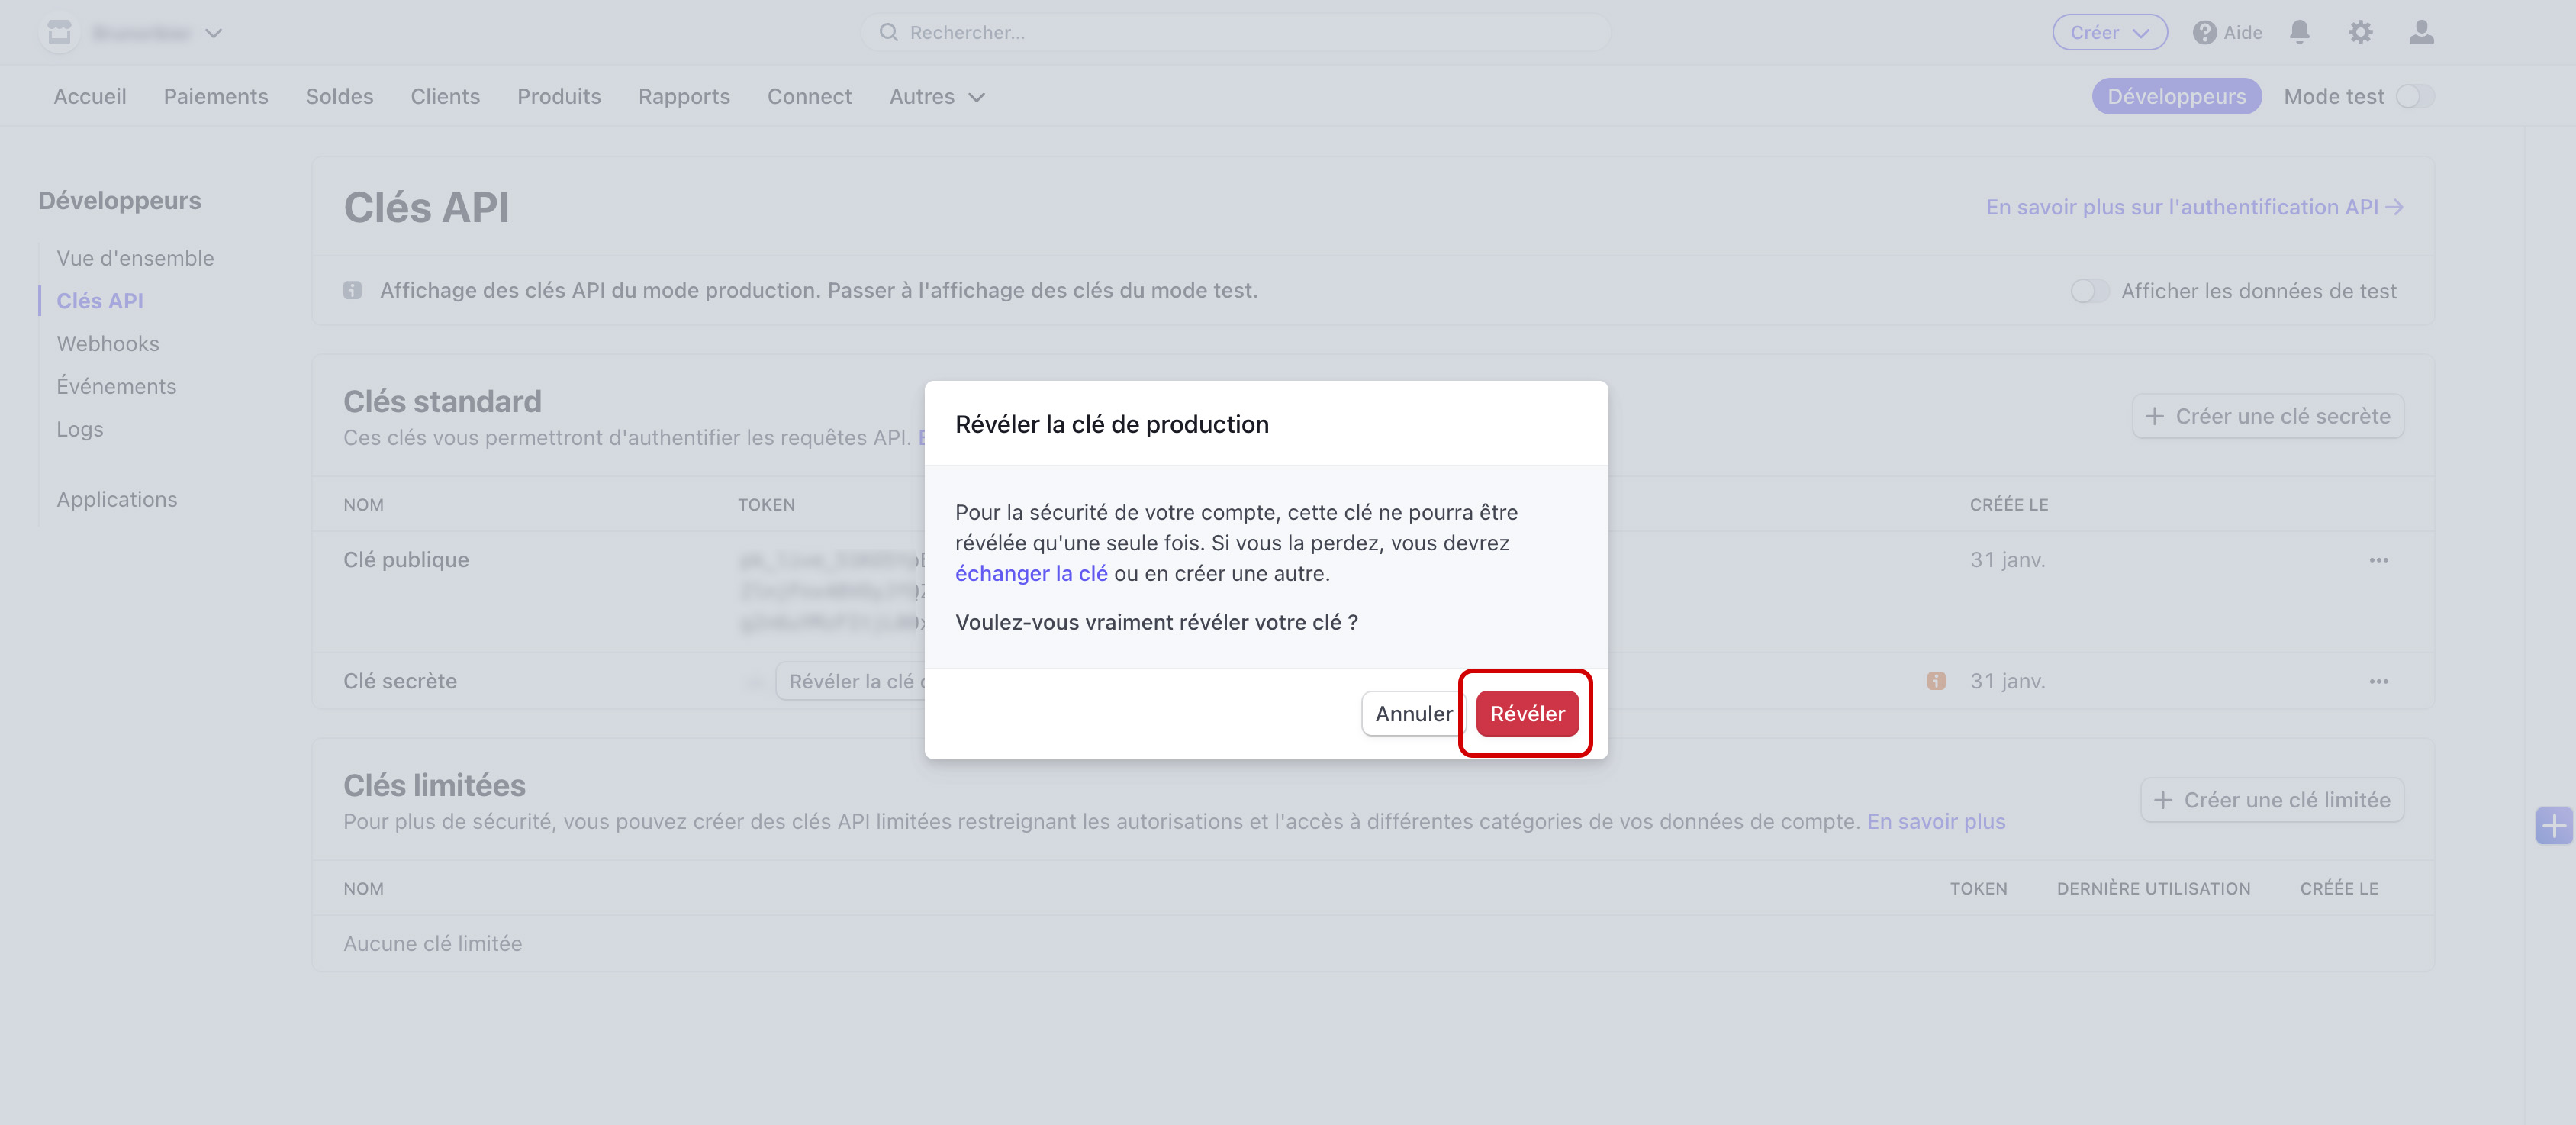Image resolution: width=2576 pixels, height=1125 pixels.
Task: Click the blue plus widget on right edge
Action: [x=2553, y=825]
